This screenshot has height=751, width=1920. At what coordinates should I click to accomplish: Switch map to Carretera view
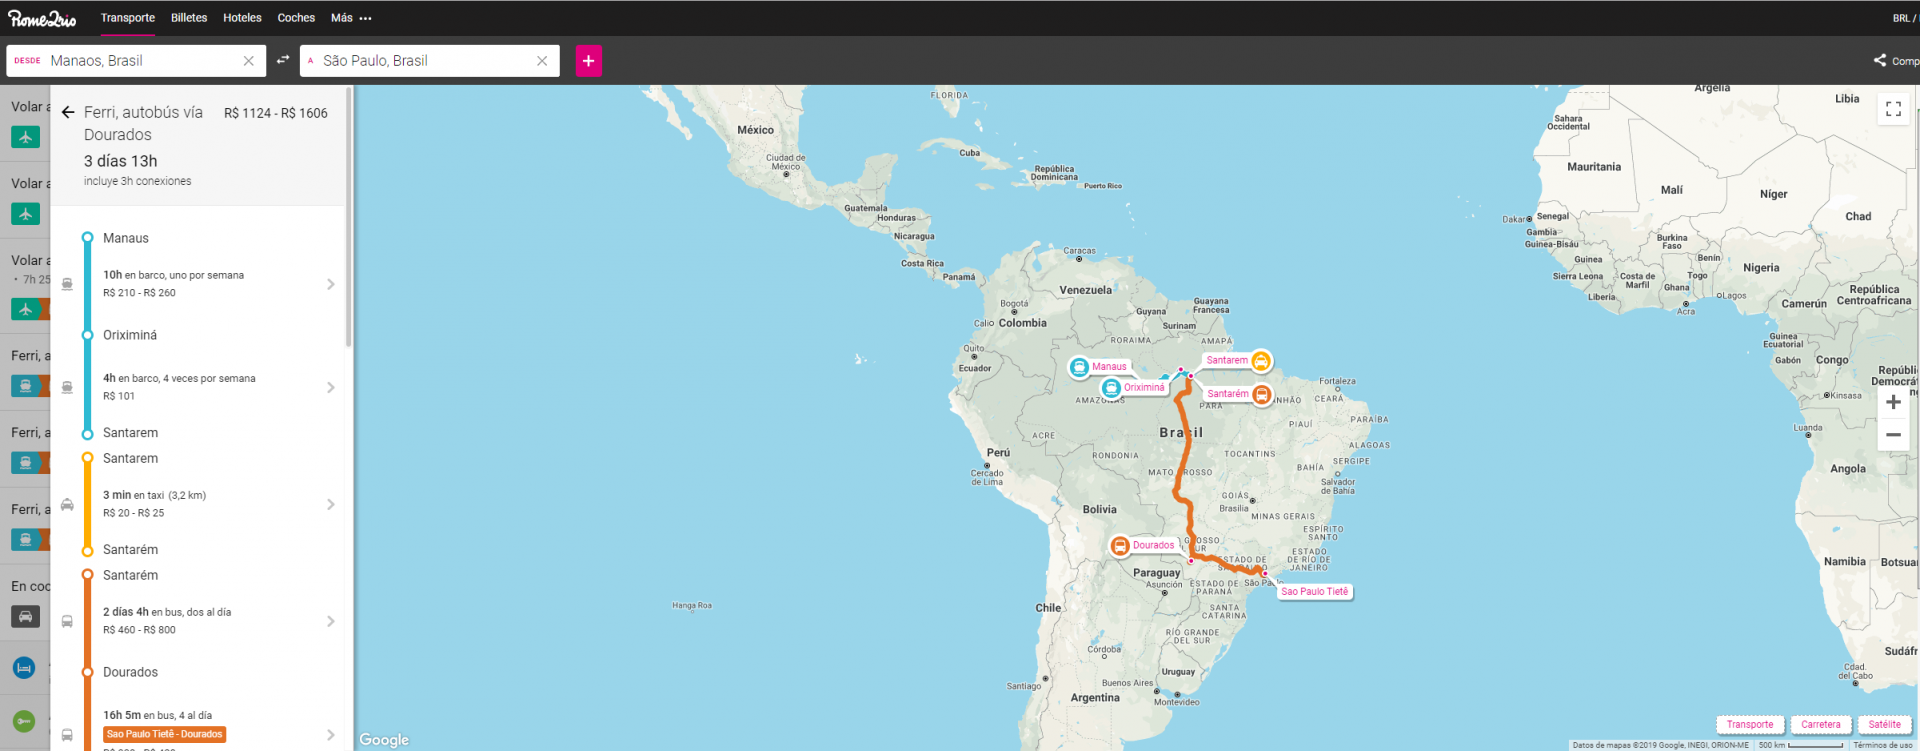click(1821, 725)
